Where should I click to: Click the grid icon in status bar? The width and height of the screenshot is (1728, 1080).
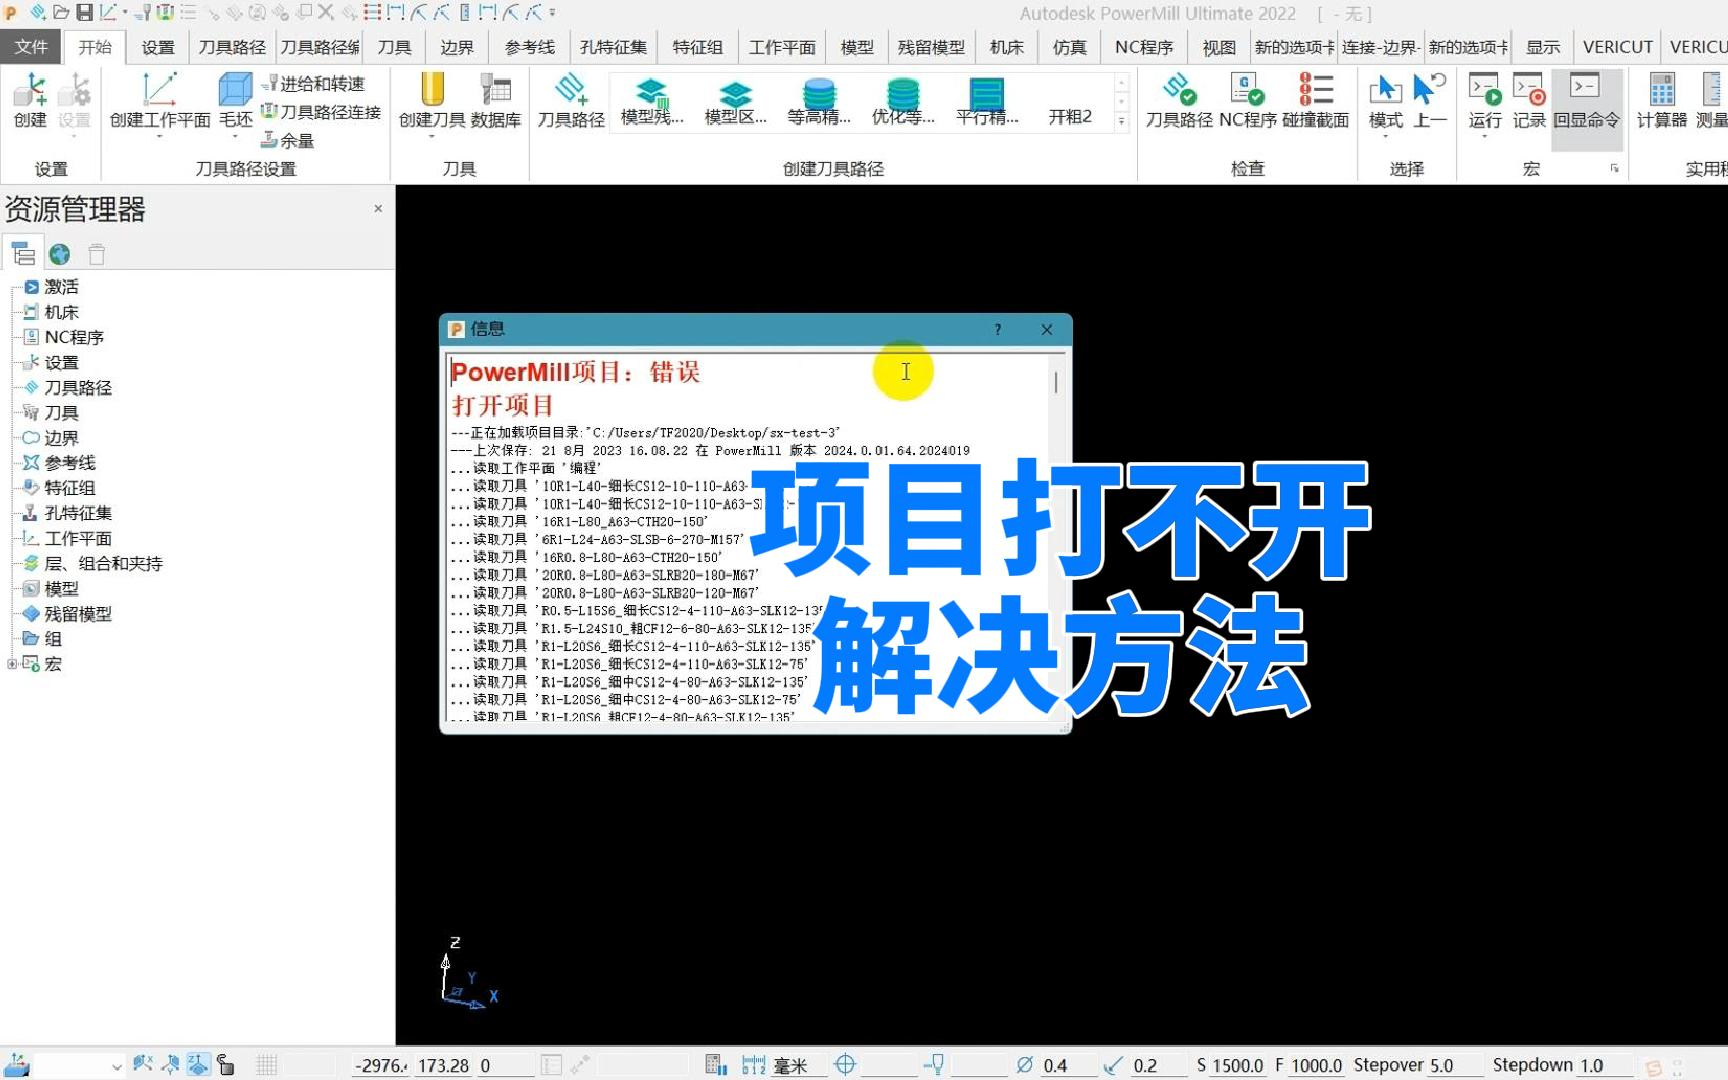point(266,1066)
